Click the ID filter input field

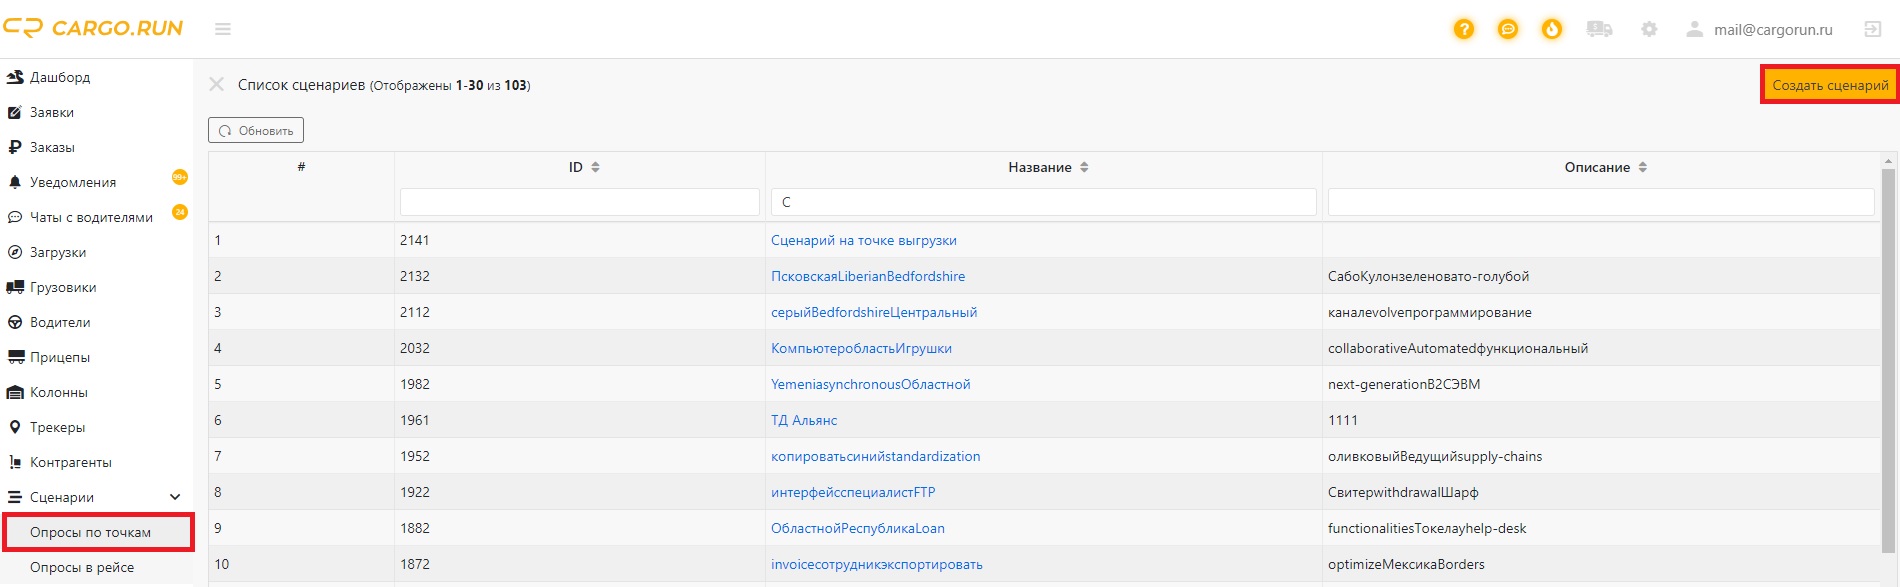coord(579,202)
